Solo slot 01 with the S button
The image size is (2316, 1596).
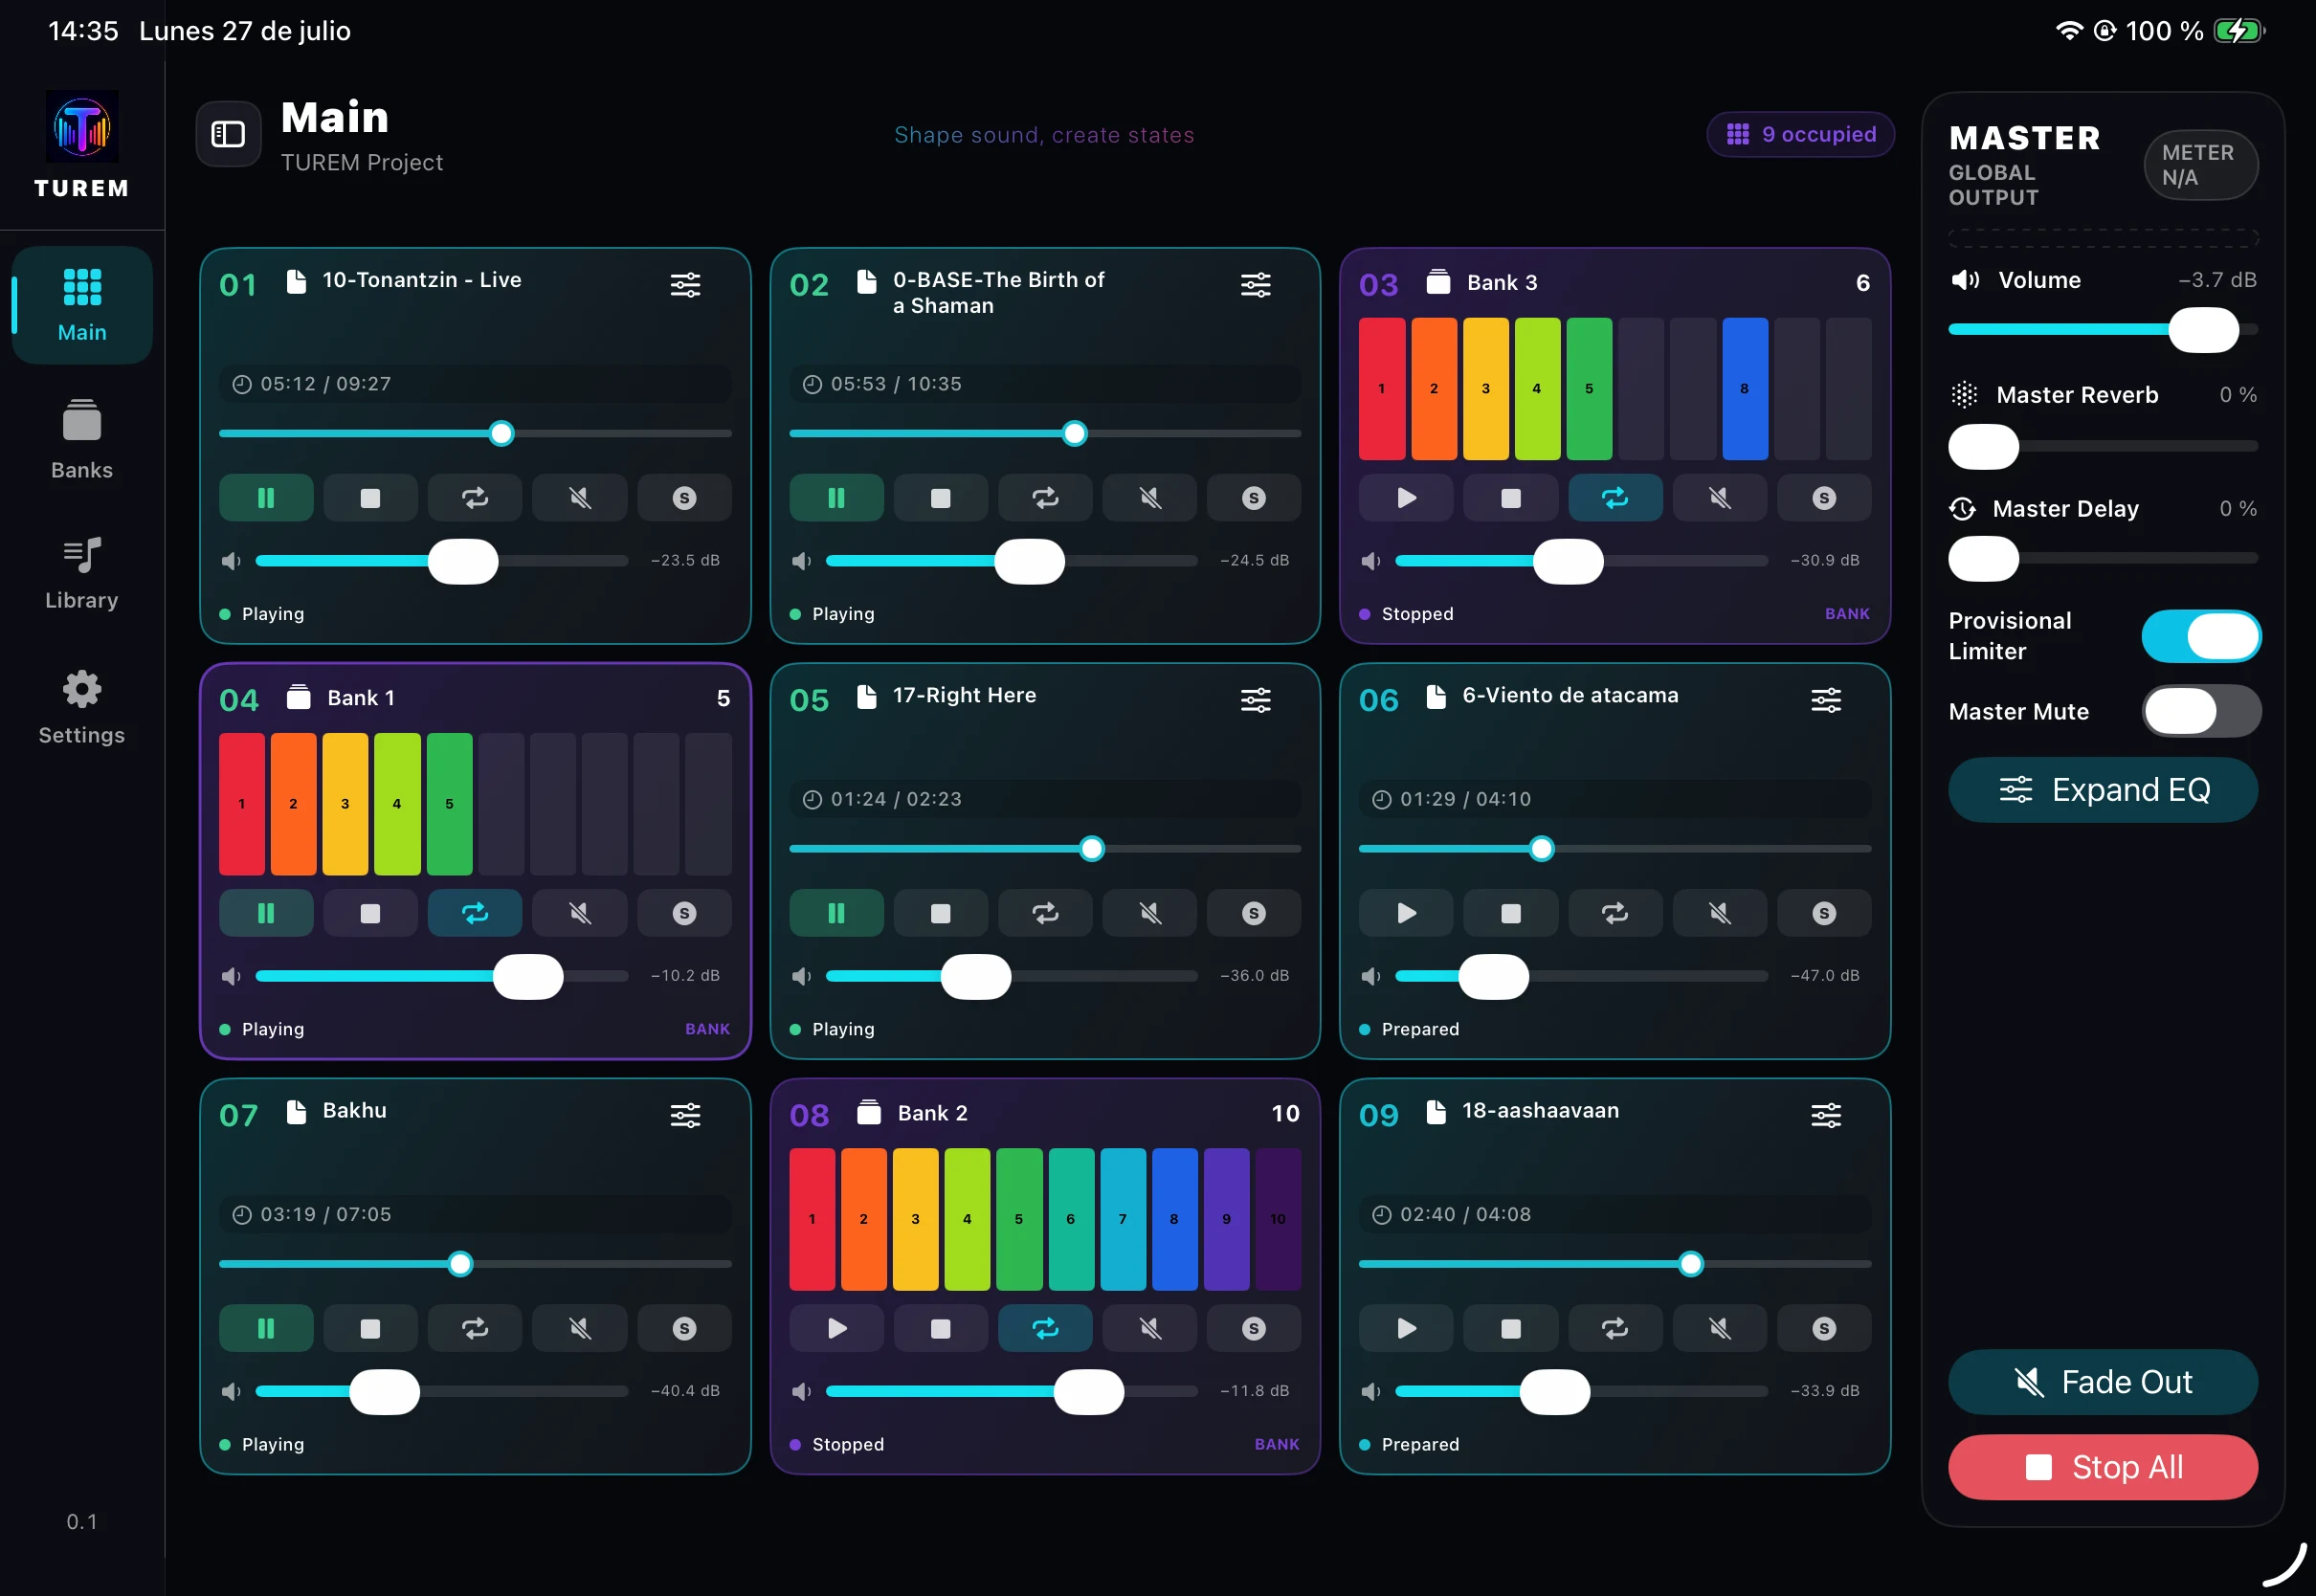684,498
